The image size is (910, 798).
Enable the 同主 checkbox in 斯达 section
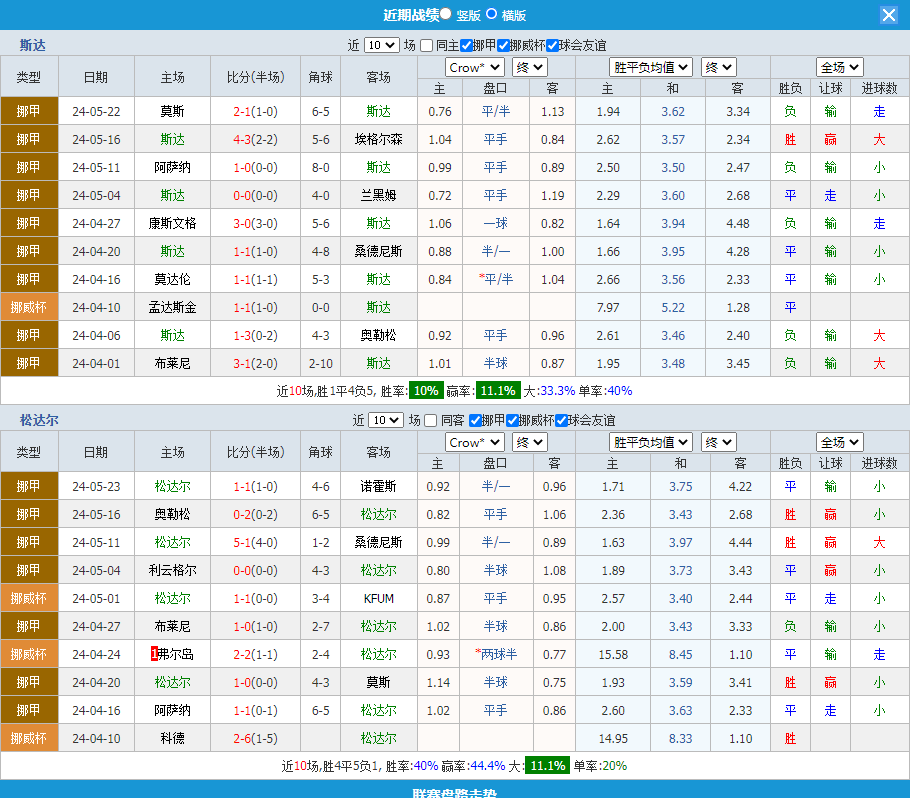click(427, 45)
